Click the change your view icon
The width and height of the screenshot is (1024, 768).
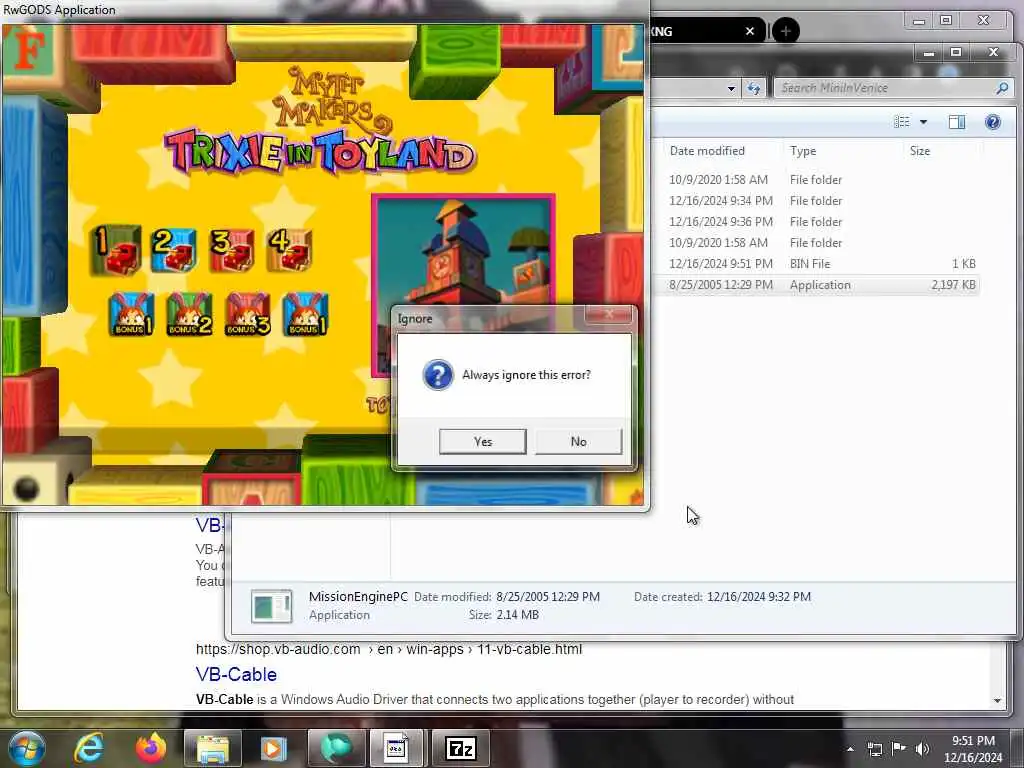point(902,122)
